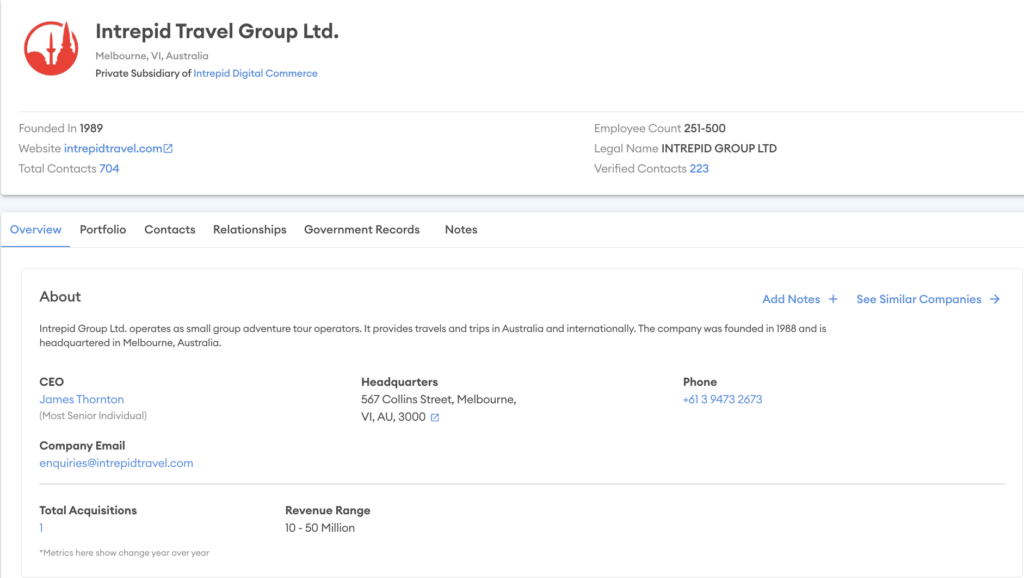1024x578 pixels.
Task: Open CEO James Thornton profile
Action: point(82,399)
